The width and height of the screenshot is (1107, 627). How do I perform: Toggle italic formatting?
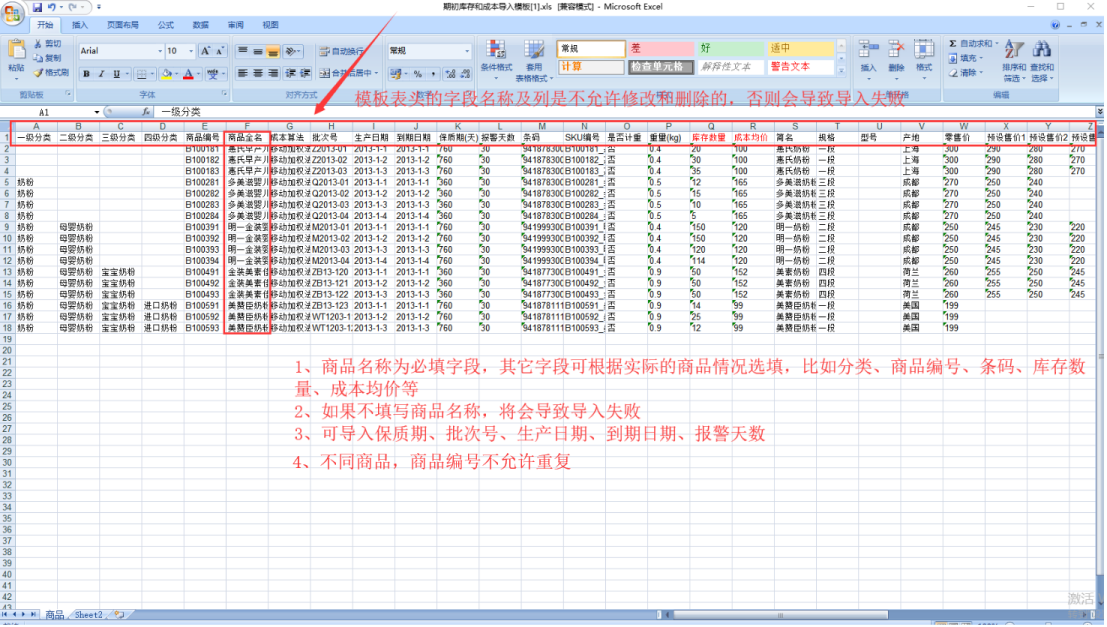click(101, 74)
